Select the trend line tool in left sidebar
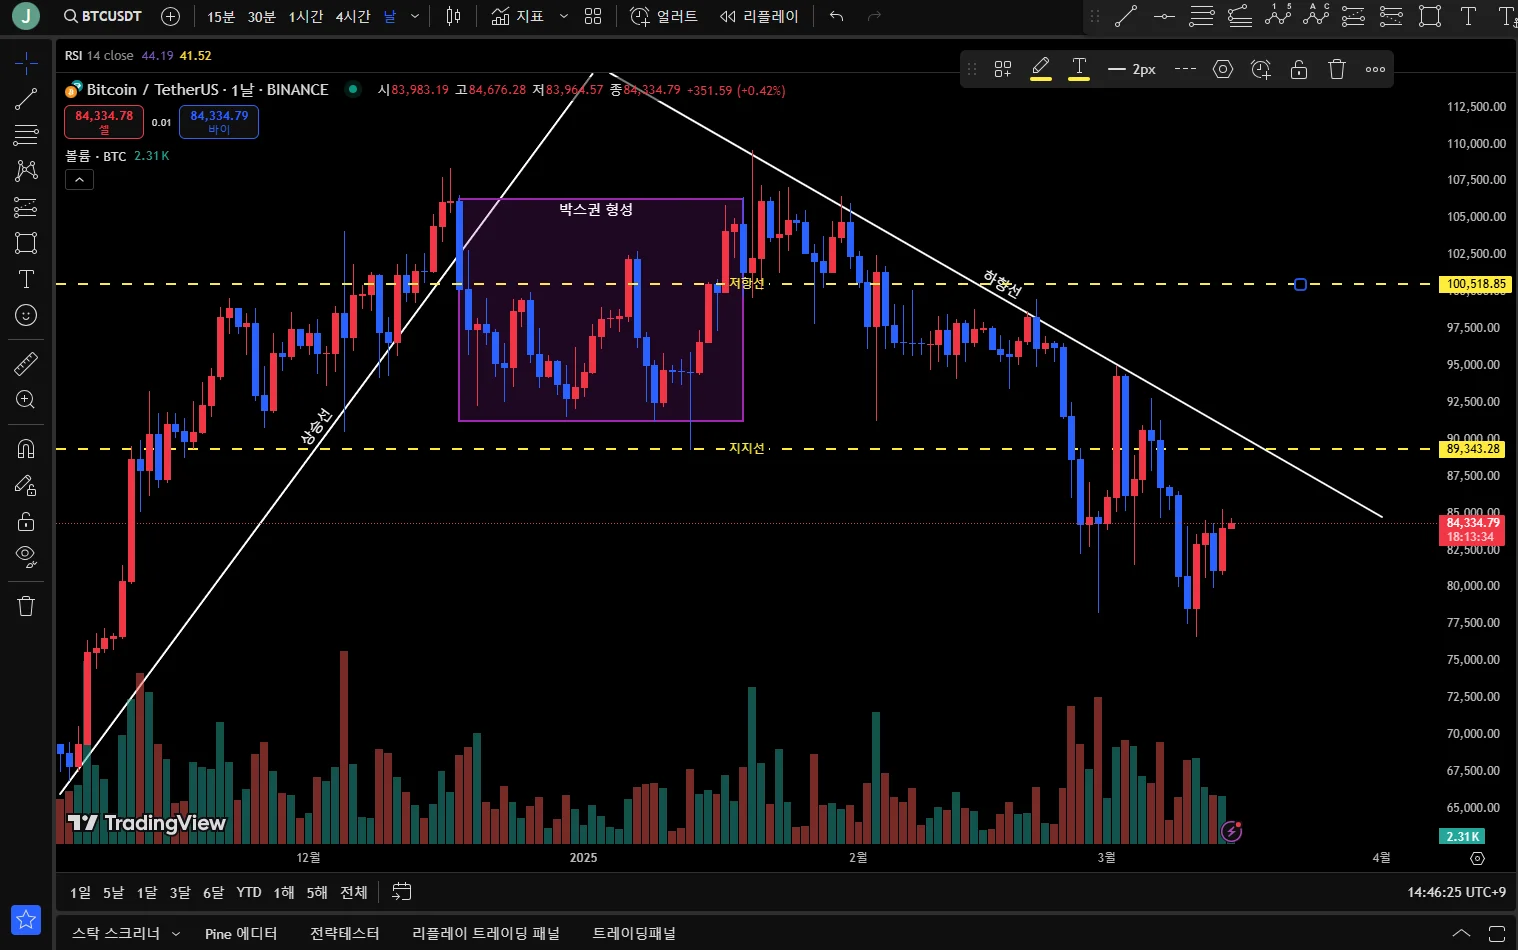The width and height of the screenshot is (1518, 950). click(x=26, y=99)
